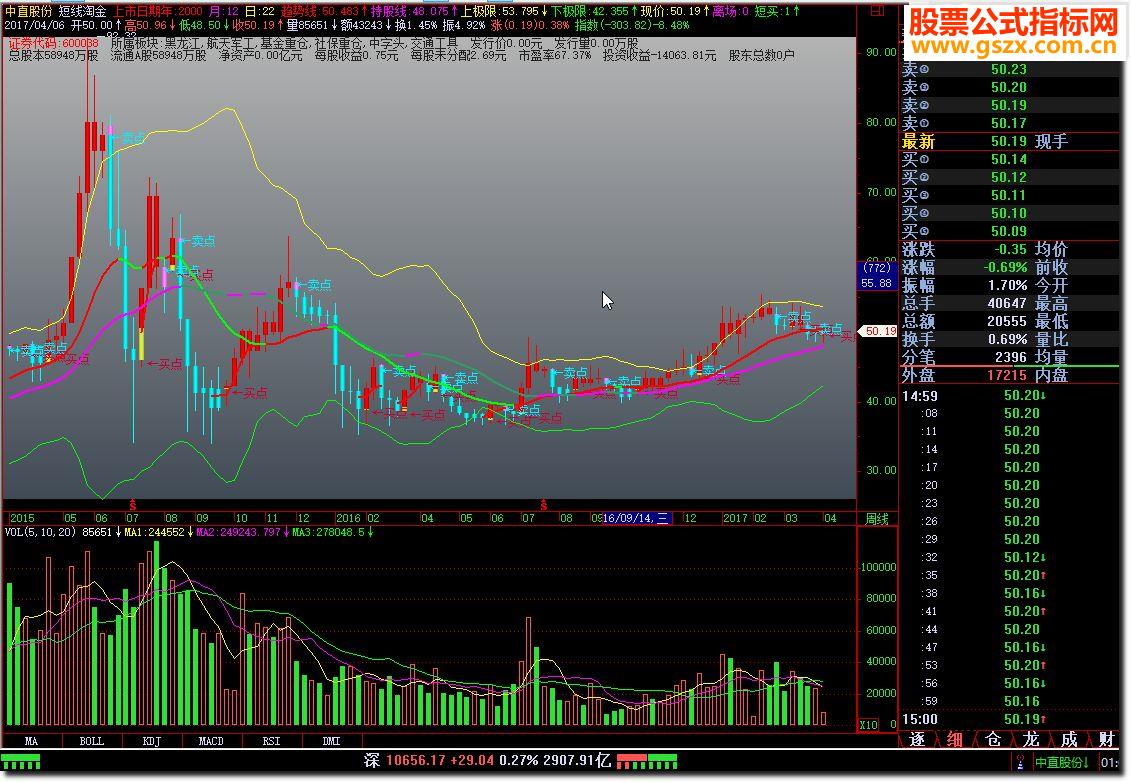
Task: Switch to the DMI indicator tab
Action: [x=331, y=741]
